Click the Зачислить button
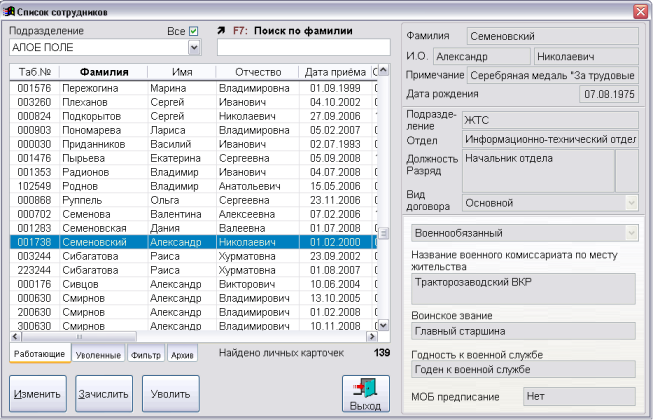653x420 pixels. click(x=104, y=394)
